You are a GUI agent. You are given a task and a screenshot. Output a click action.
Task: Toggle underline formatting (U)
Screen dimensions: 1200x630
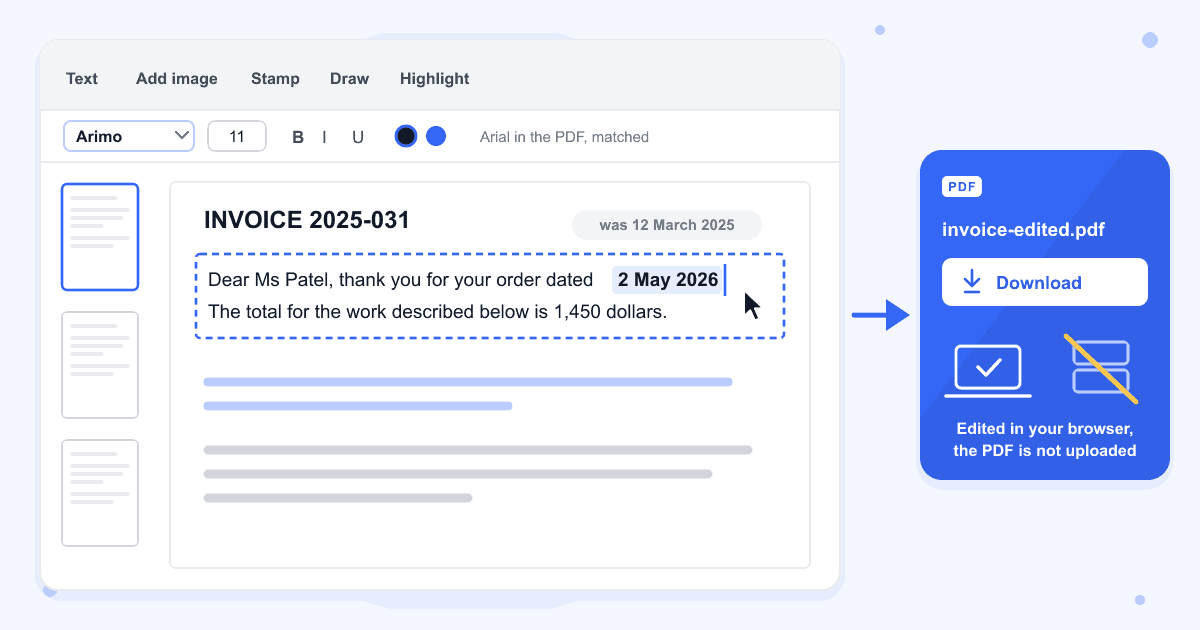pos(358,137)
